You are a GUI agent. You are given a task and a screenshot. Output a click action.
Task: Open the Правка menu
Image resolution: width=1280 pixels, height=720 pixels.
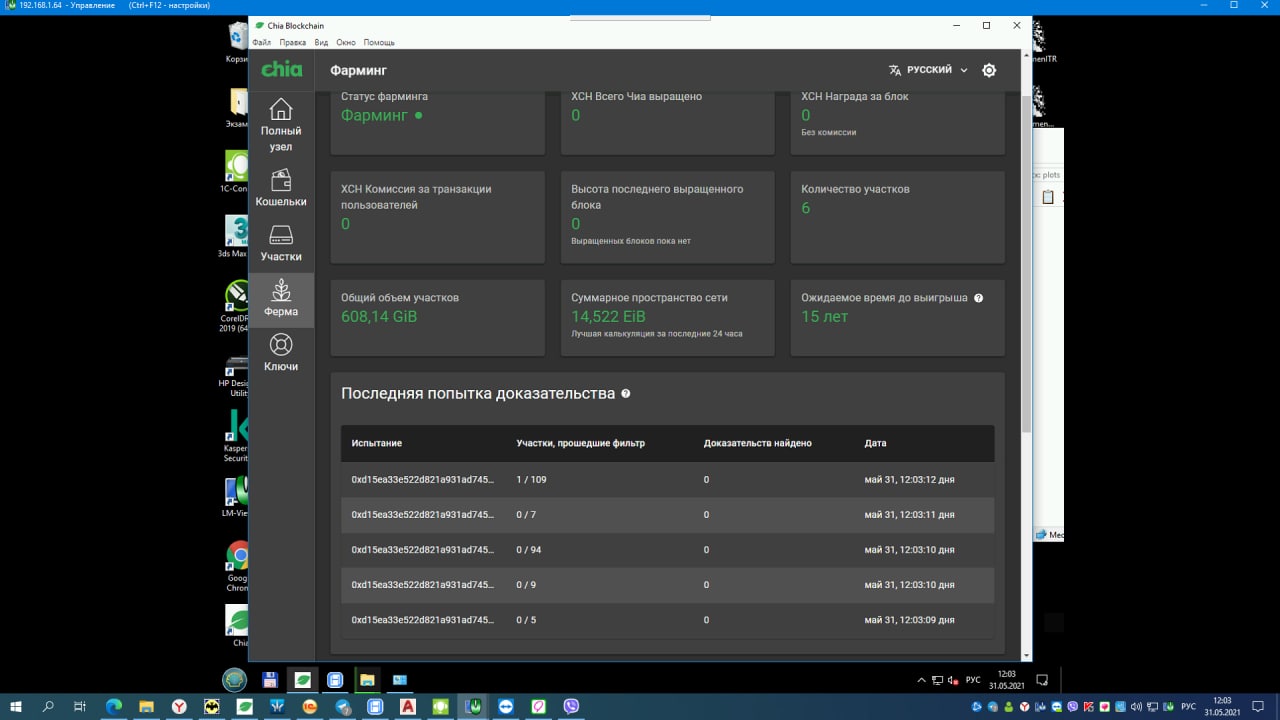[x=293, y=42]
